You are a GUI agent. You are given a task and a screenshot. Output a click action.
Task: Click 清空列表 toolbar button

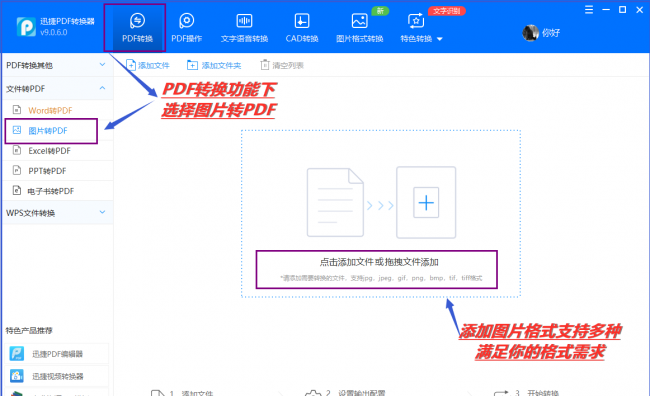[282, 65]
